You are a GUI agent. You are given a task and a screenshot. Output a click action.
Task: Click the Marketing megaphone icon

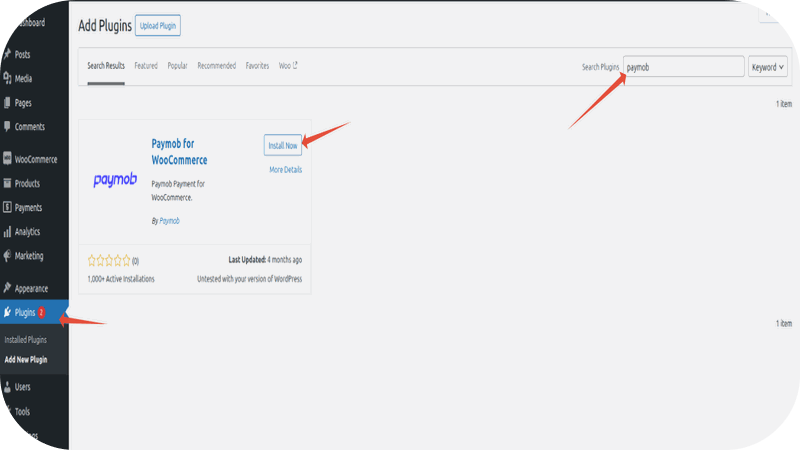[7, 256]
